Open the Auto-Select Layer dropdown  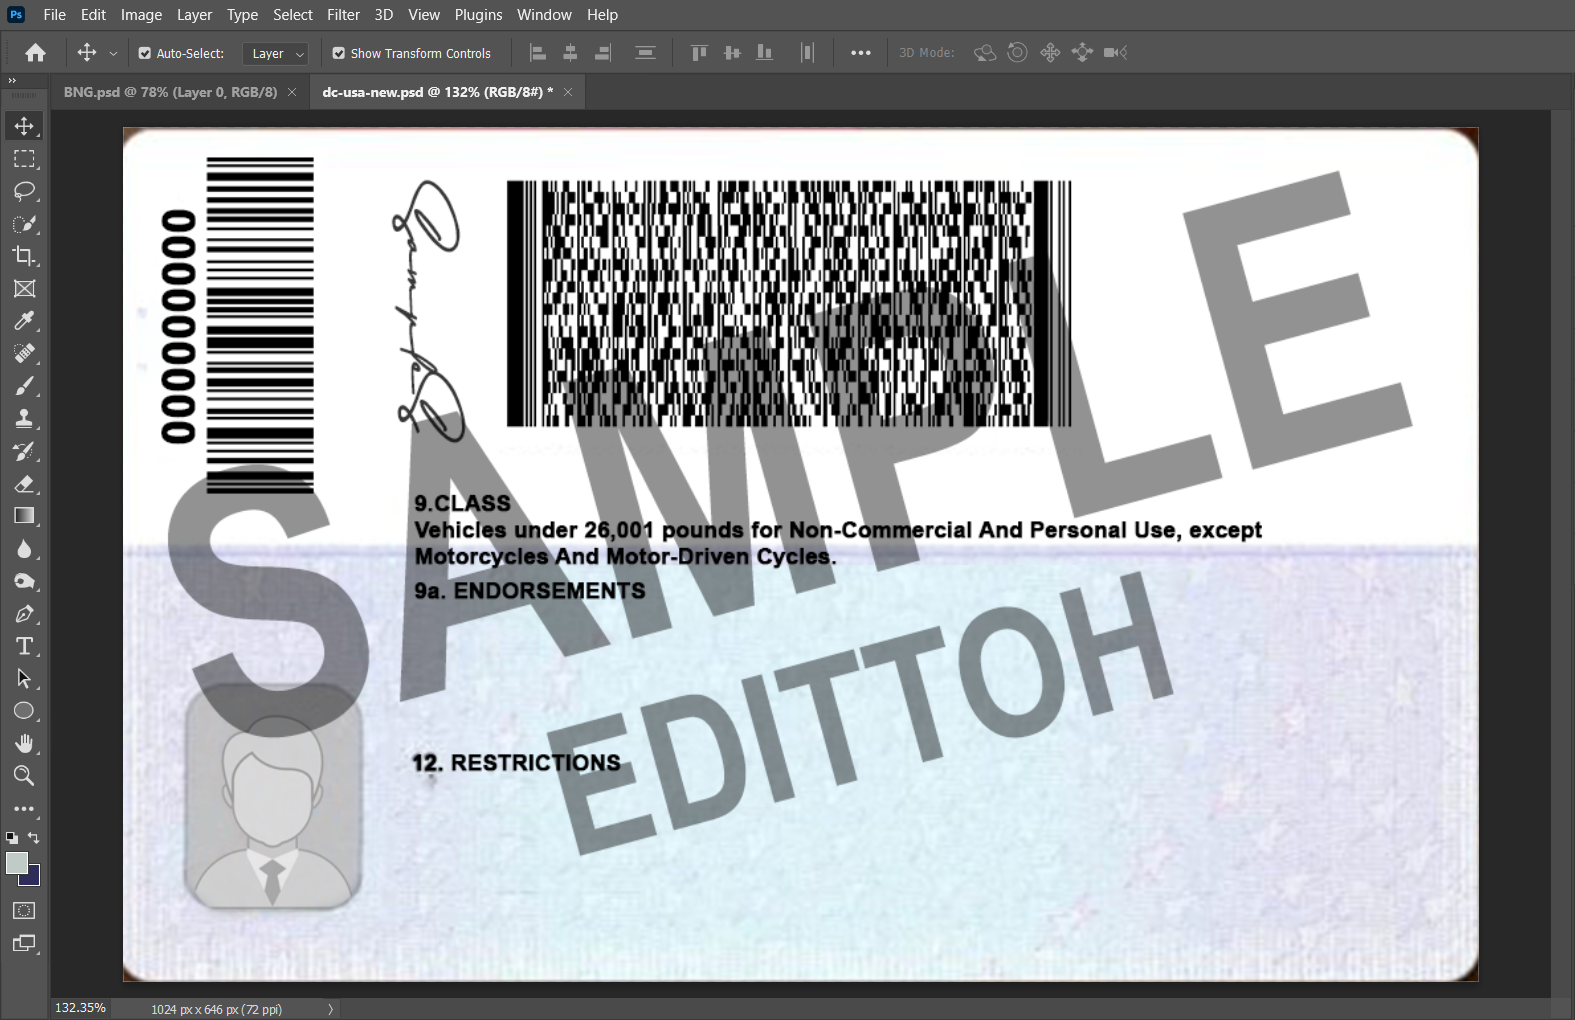(x=275, y=53)
